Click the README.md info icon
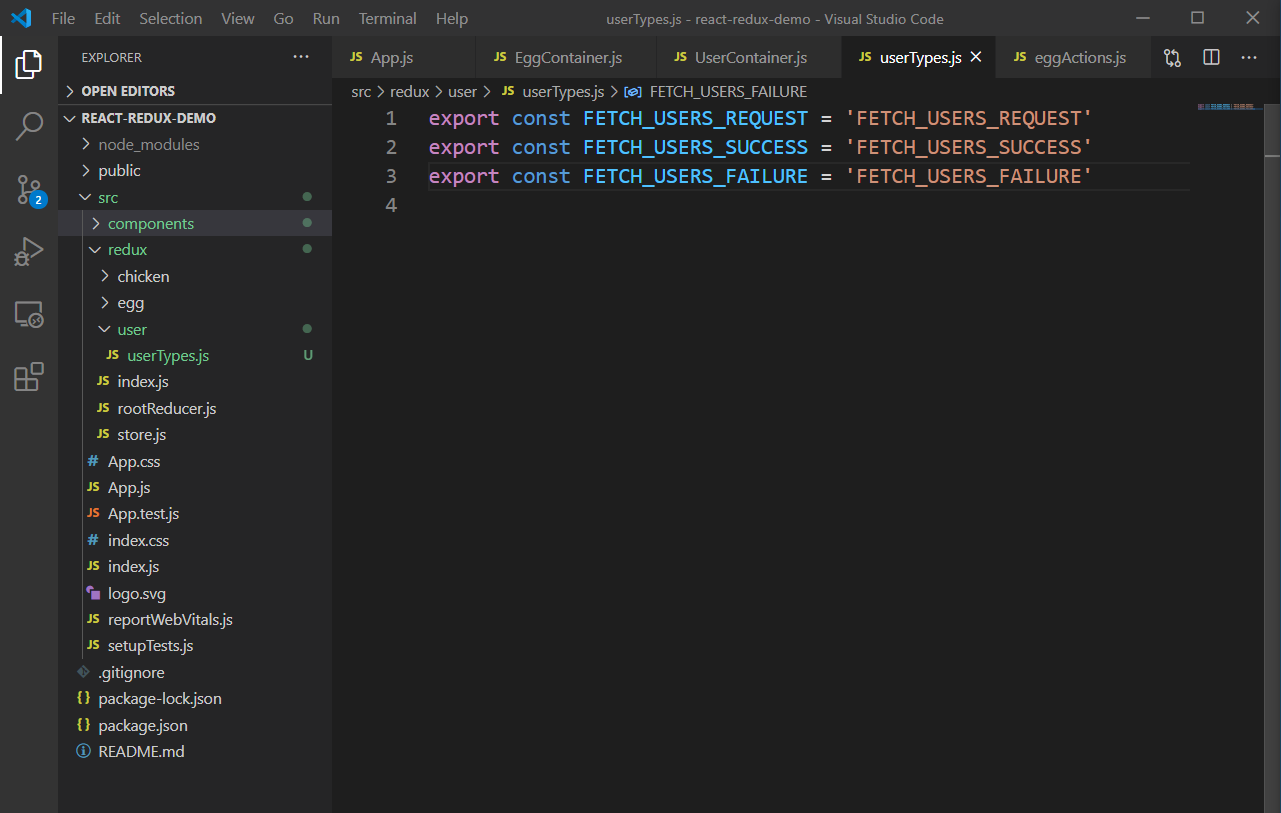Image resolution: width=1281 pixels, height=813 pixels. pos(84,751)
